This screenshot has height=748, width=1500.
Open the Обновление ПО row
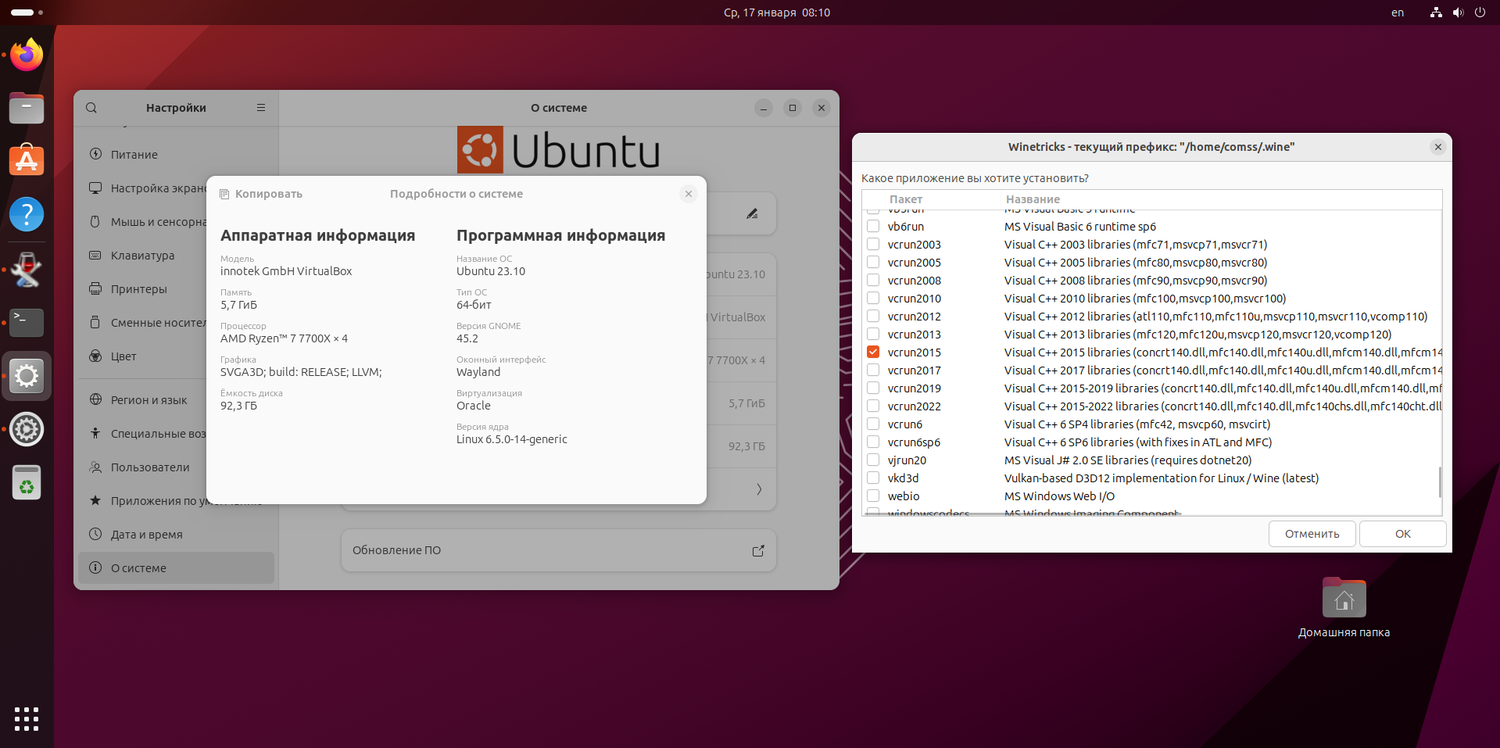pos(559,550)
